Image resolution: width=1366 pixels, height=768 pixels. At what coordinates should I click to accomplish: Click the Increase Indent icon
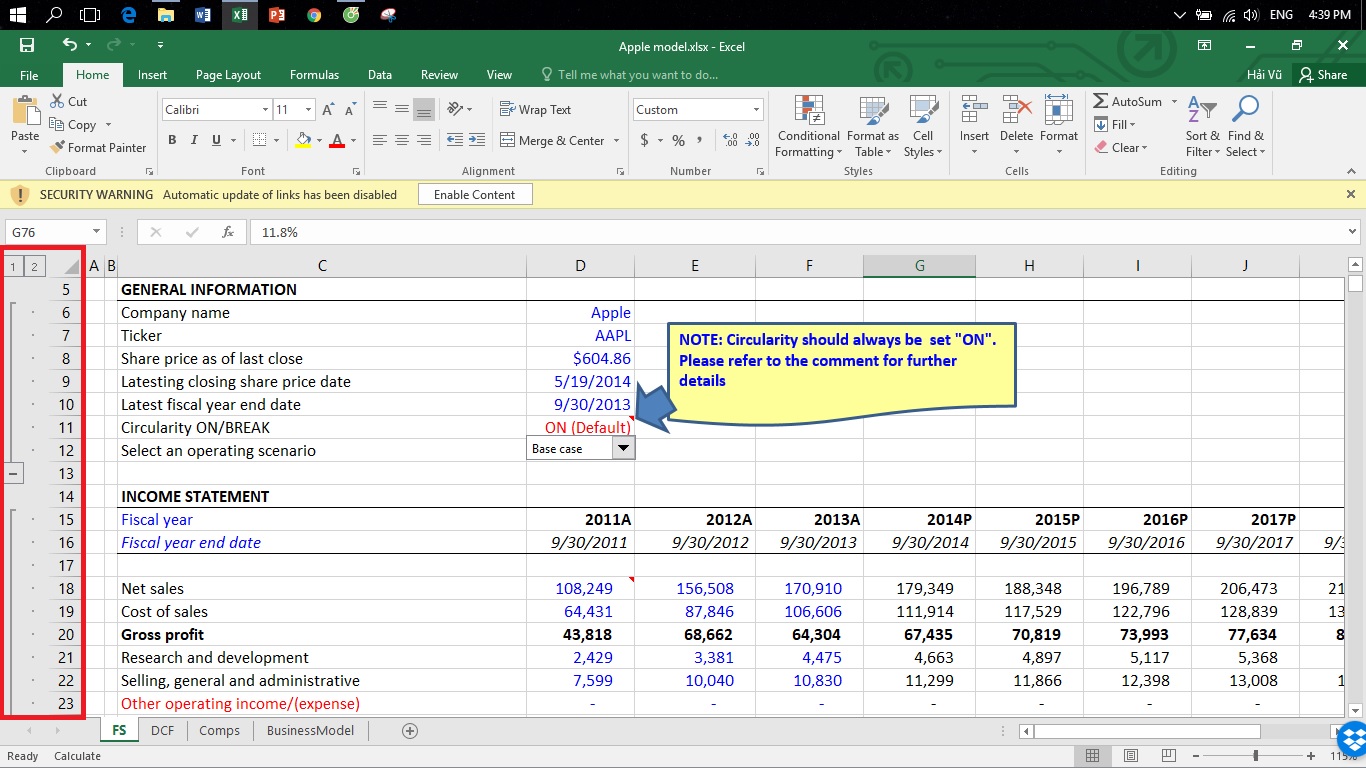coord(477,140)
